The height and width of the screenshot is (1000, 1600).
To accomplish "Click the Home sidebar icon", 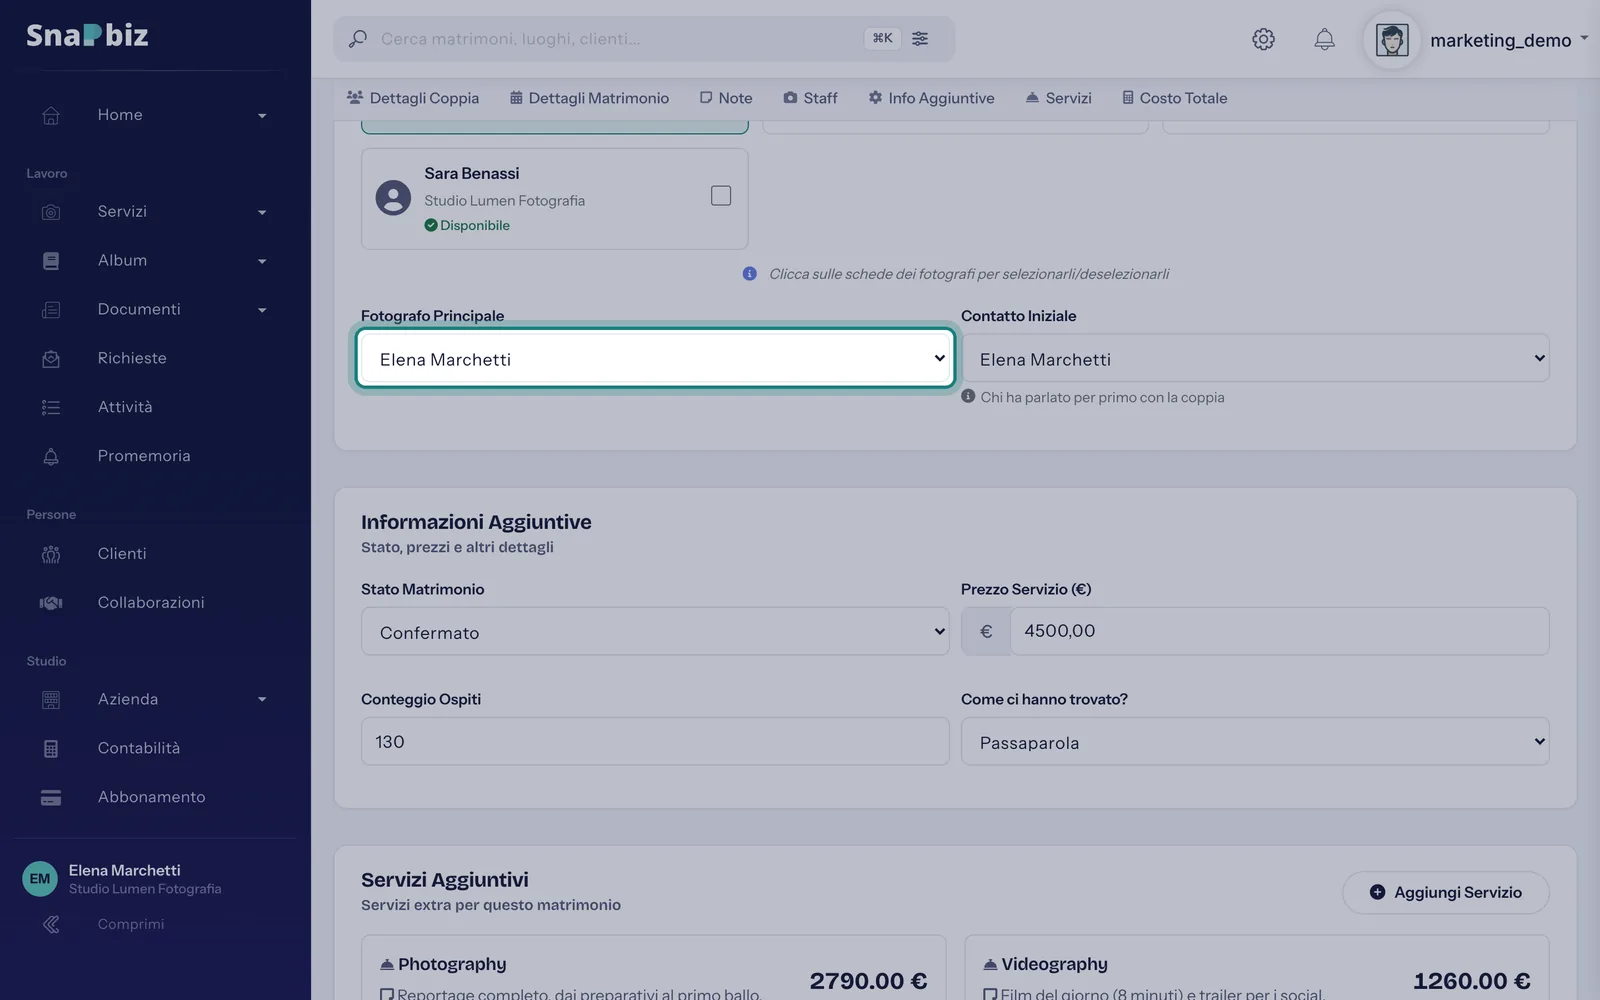I will click(51, 115).
